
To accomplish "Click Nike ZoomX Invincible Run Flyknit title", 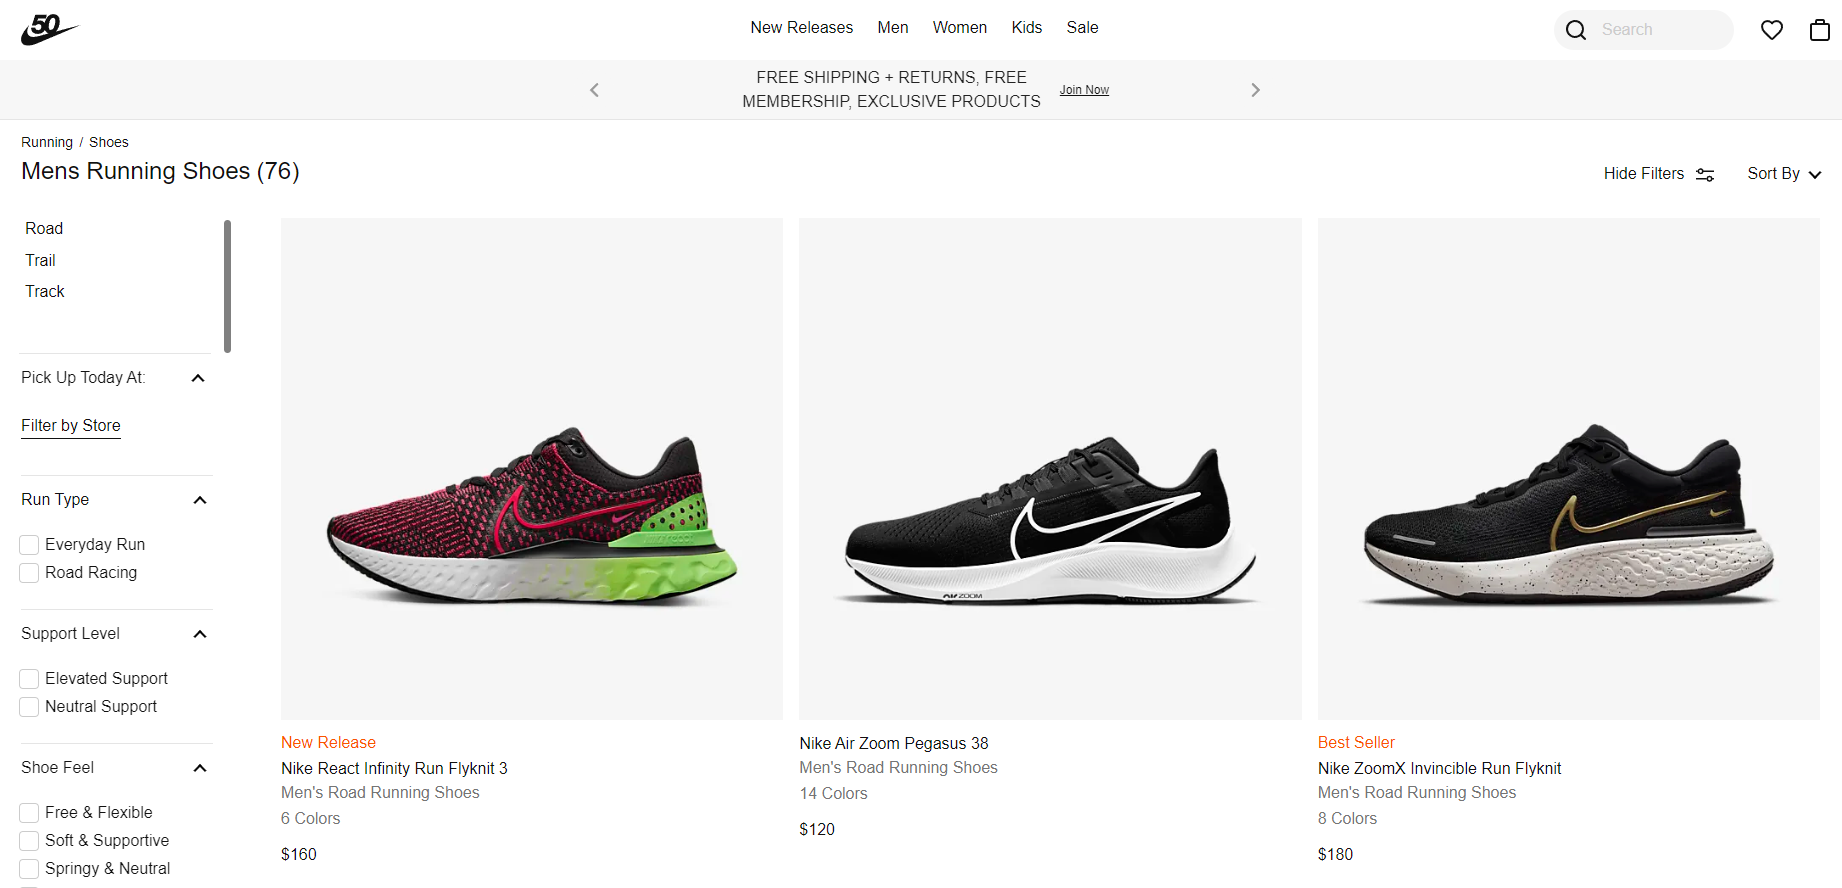I will (1439, 769).
